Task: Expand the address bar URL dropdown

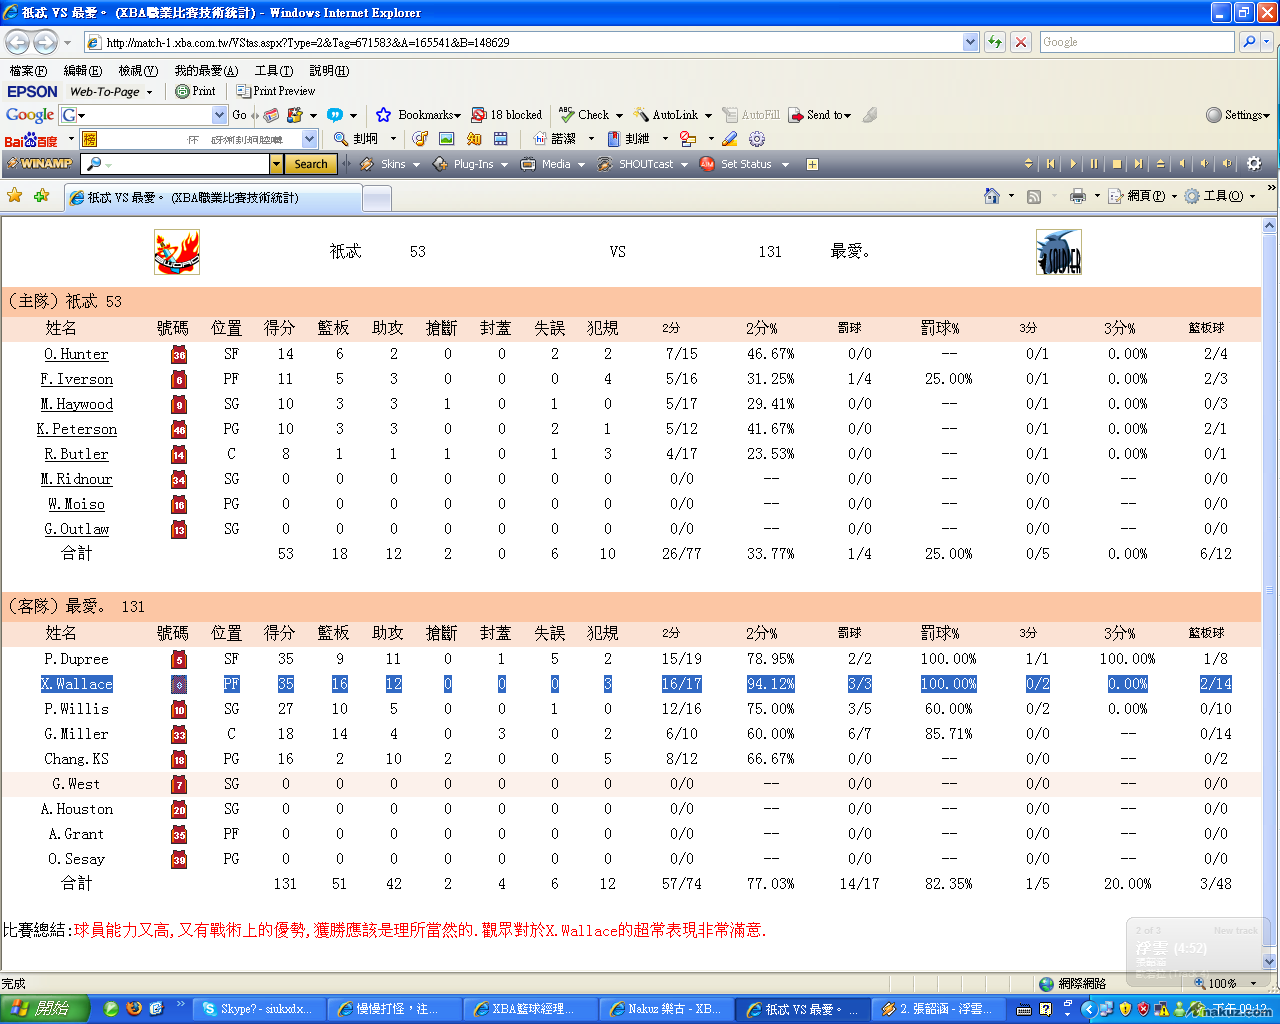Action: pyautogui.click(x=970, y=42)
